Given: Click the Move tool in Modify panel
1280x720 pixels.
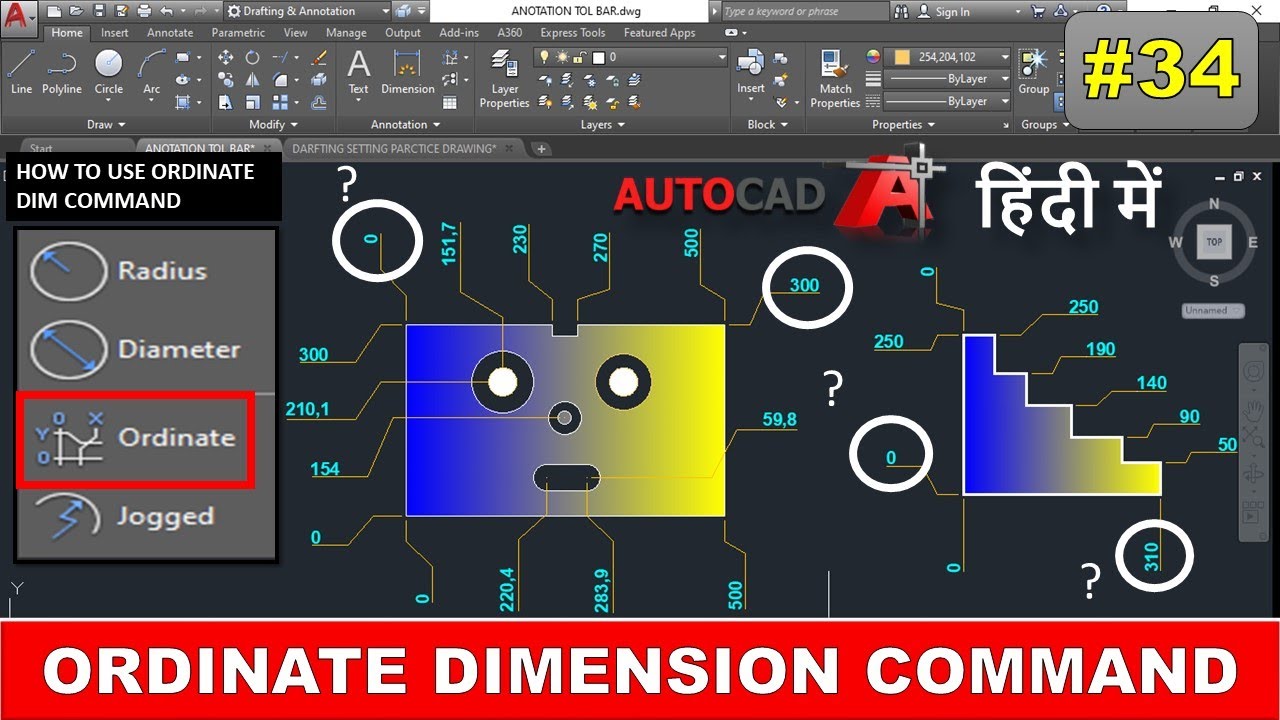Looking at the screenshot, I should (226, 58).
